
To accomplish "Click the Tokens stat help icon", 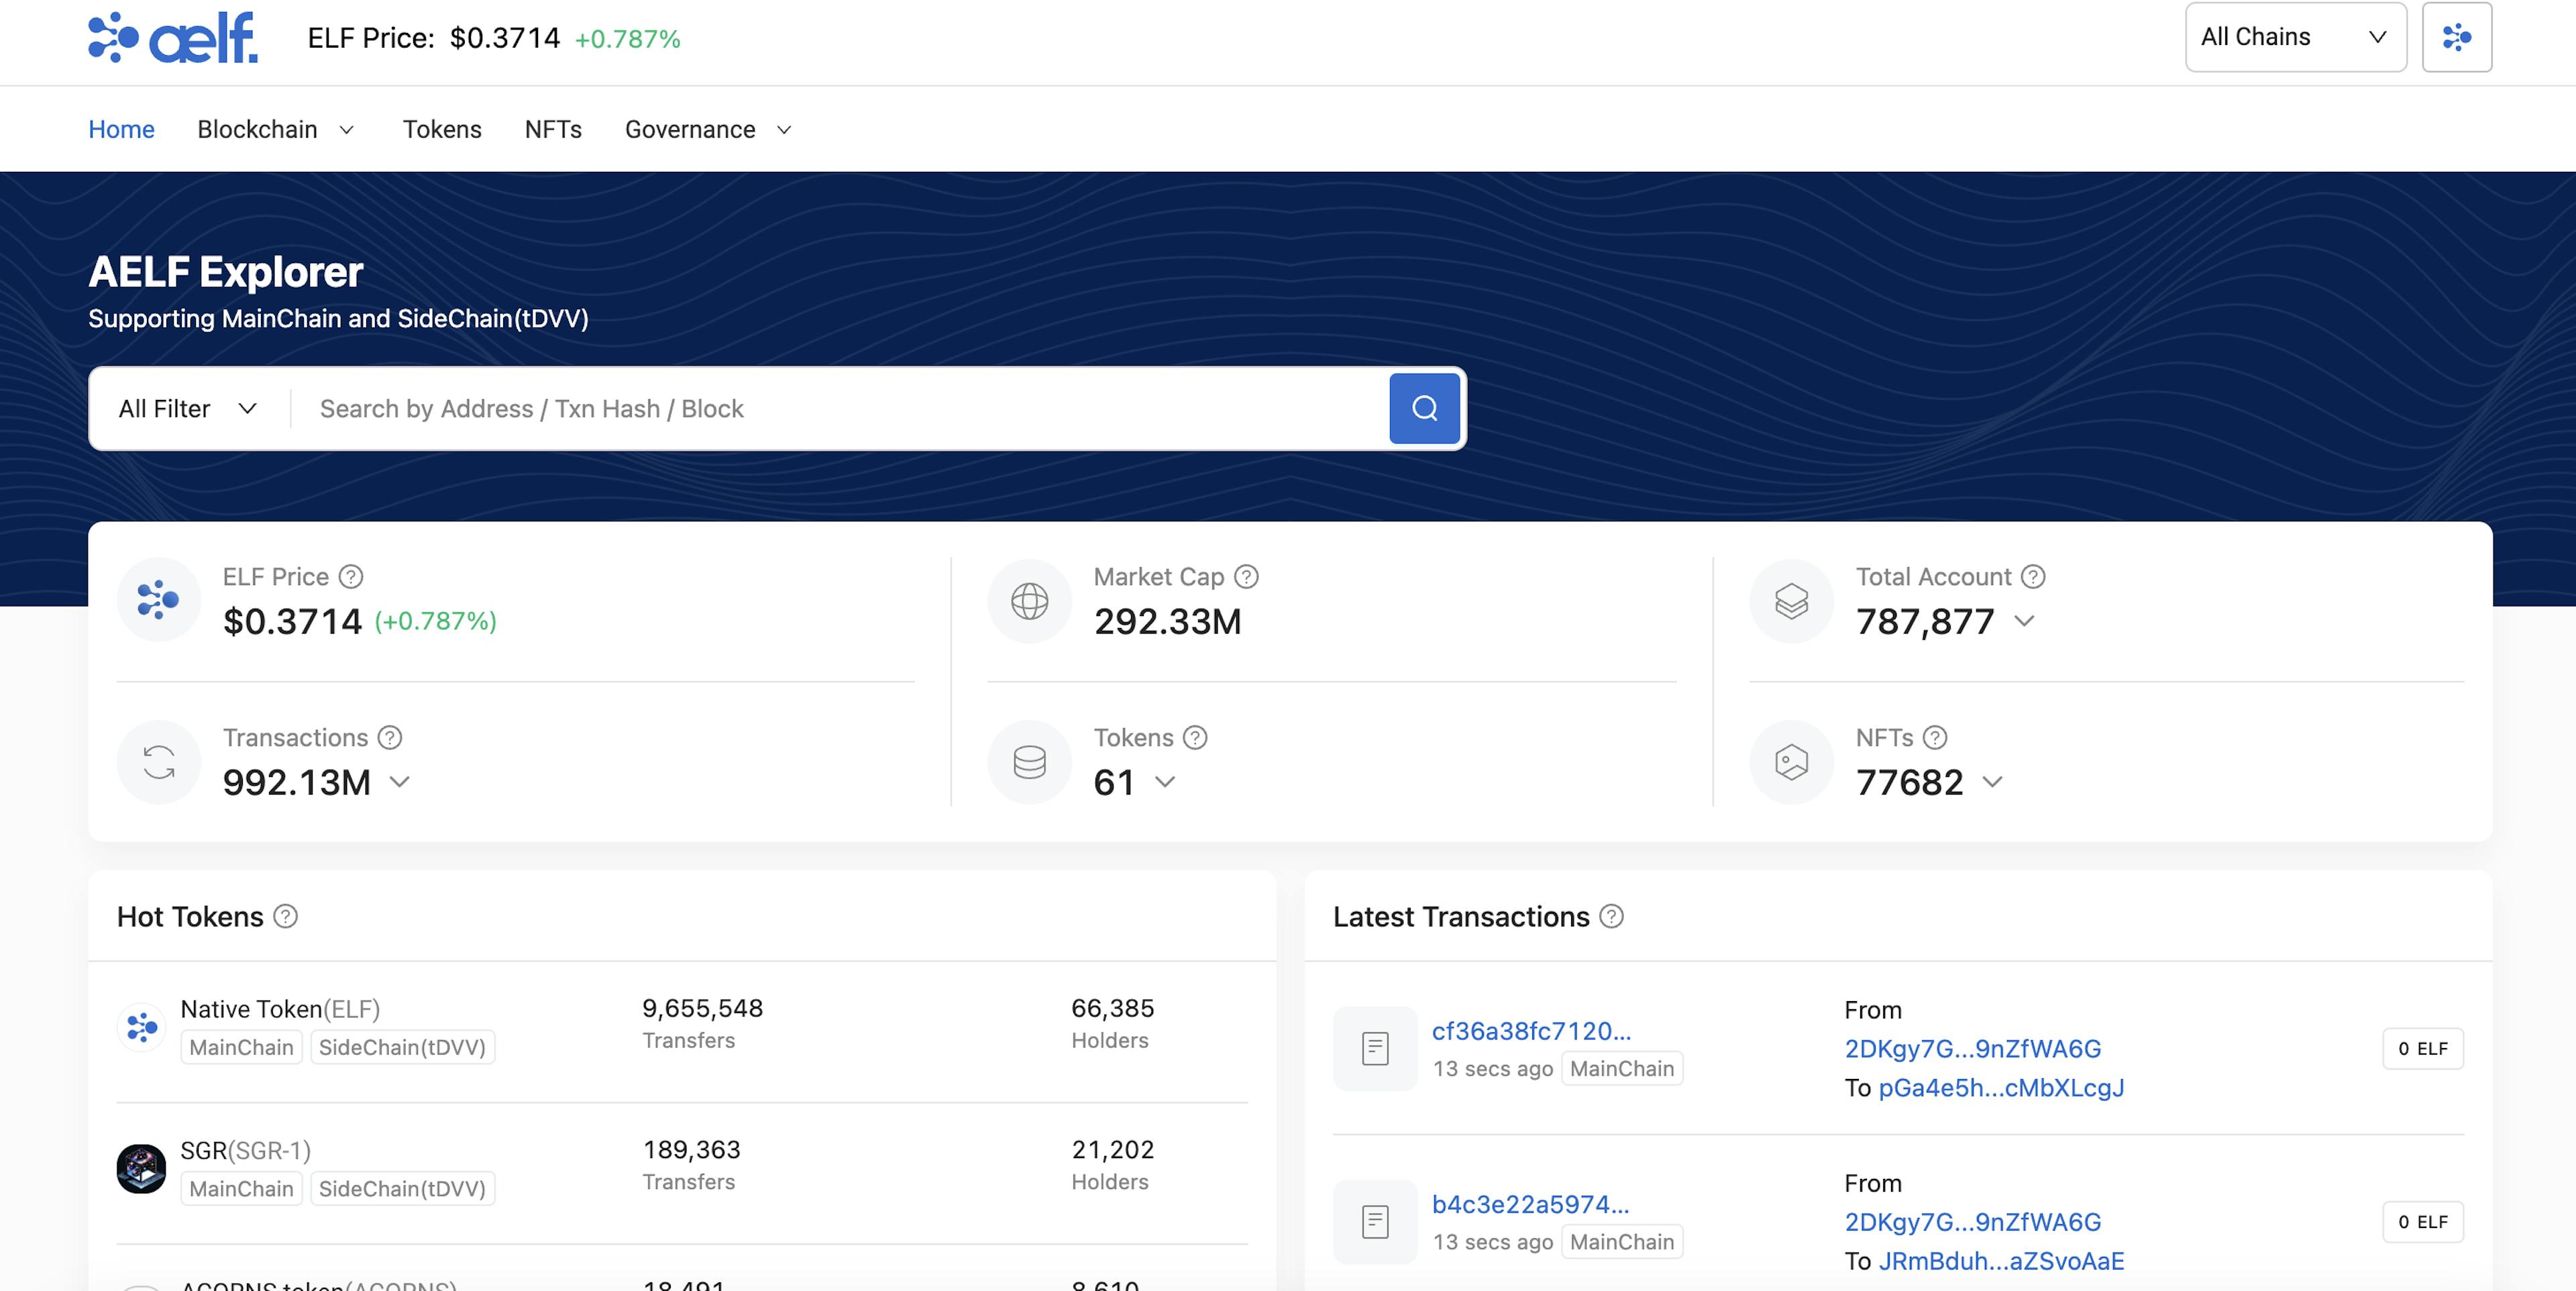I will point(1195,738).
